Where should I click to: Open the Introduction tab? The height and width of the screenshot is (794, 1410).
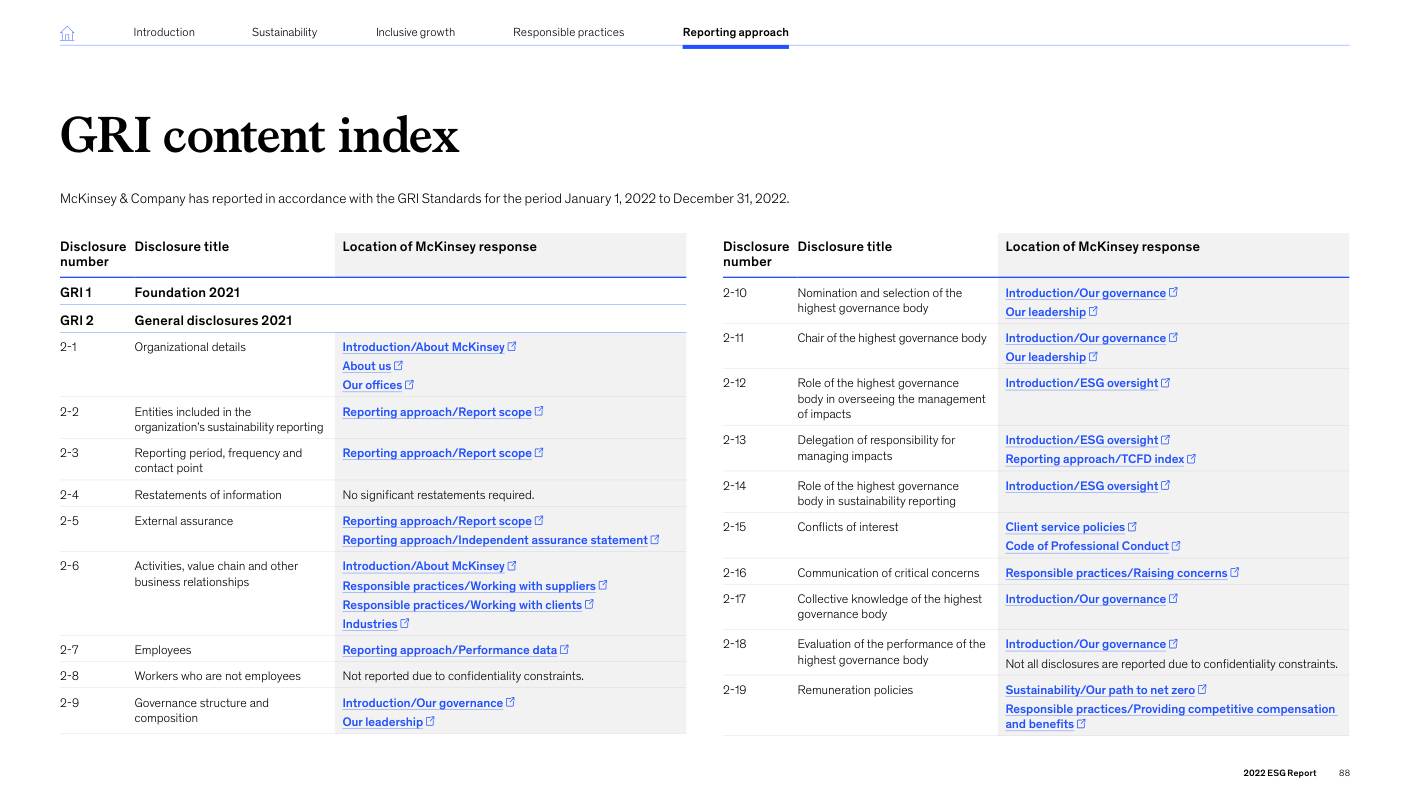[164, 32]
